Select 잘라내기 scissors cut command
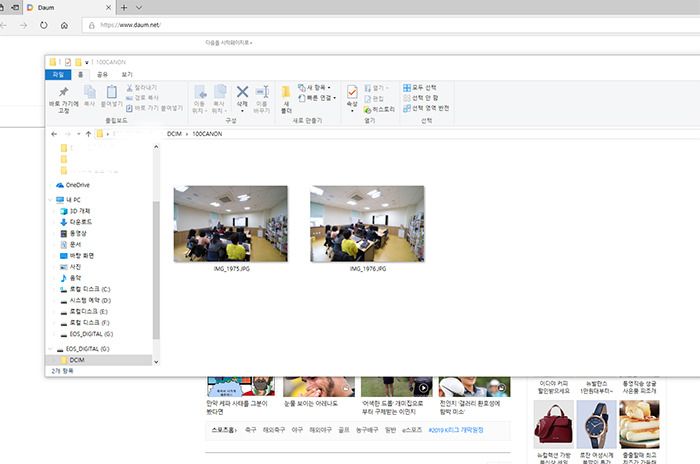Image resolution: width=700 pixels, height=464 pixels. [141, 88]
